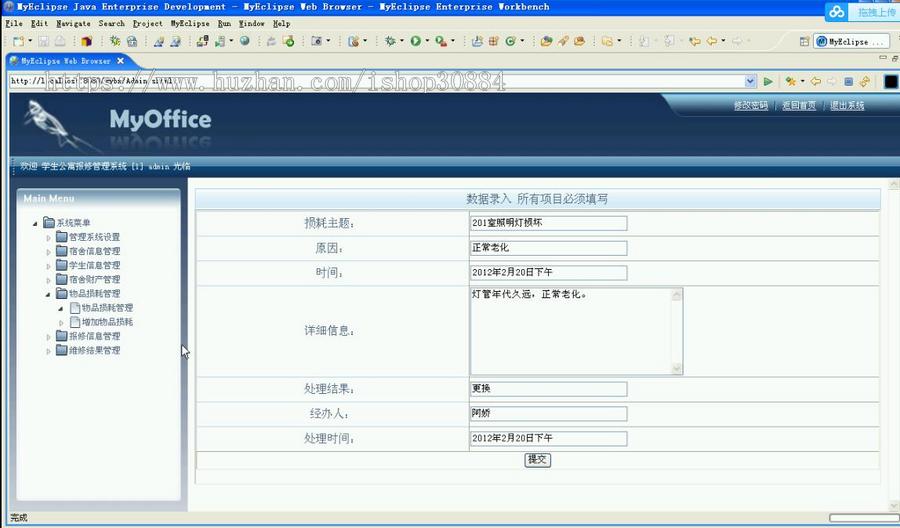The height and width of the screenshot is (528, 900).
Task: Expand the 学生信息管理 tree folder
Action: click(x=48, y=266)
